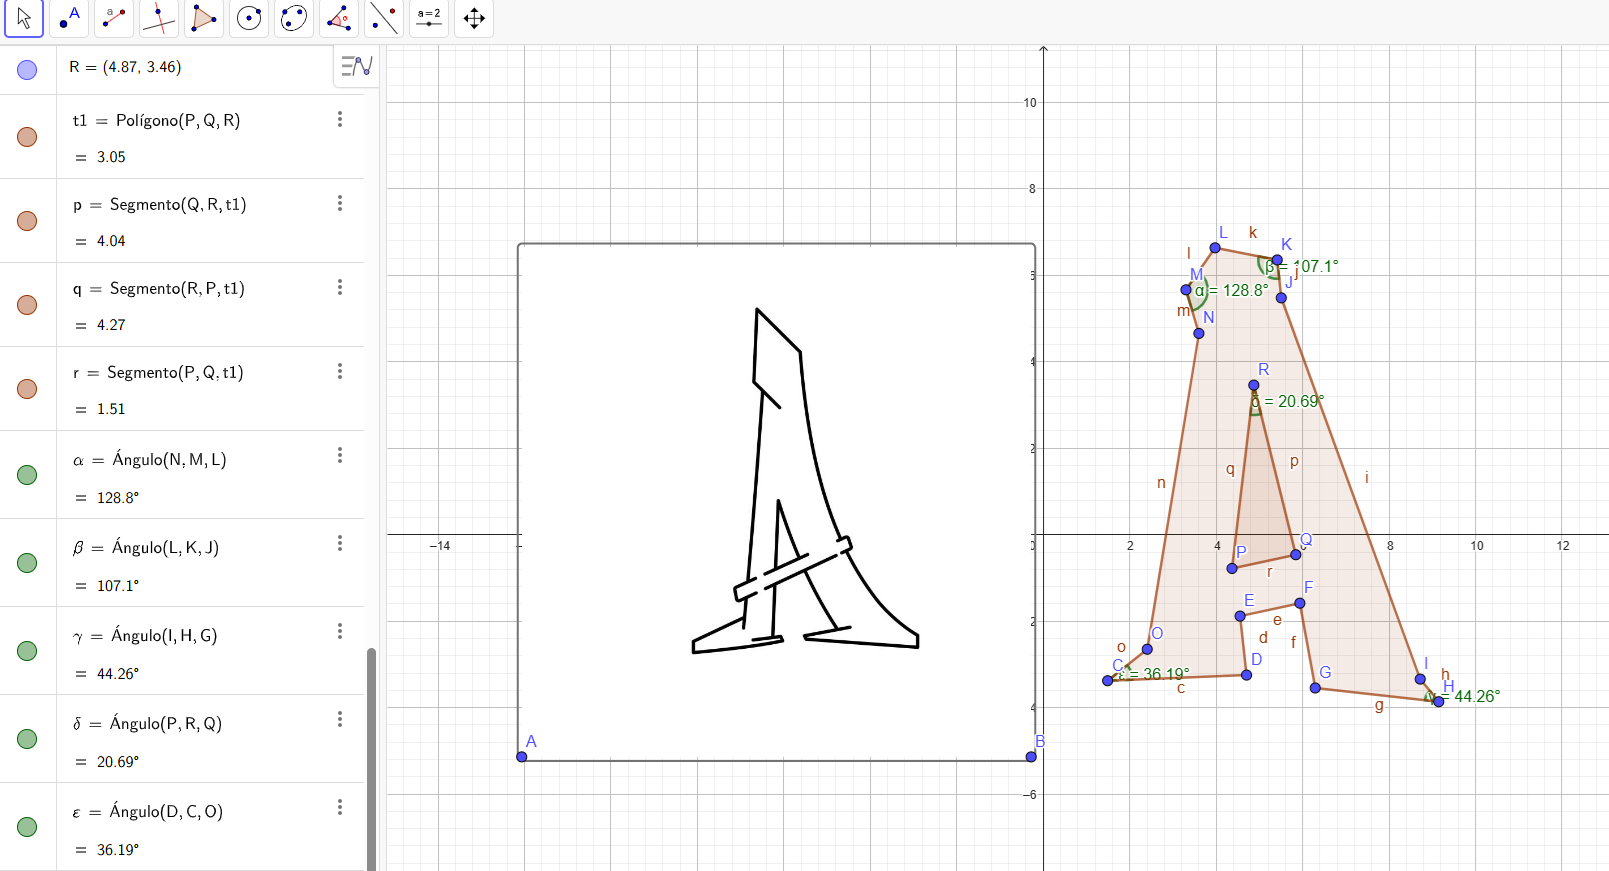Click point A on the image corner
Screen dimensions: 1609x871
click(522, 757)
